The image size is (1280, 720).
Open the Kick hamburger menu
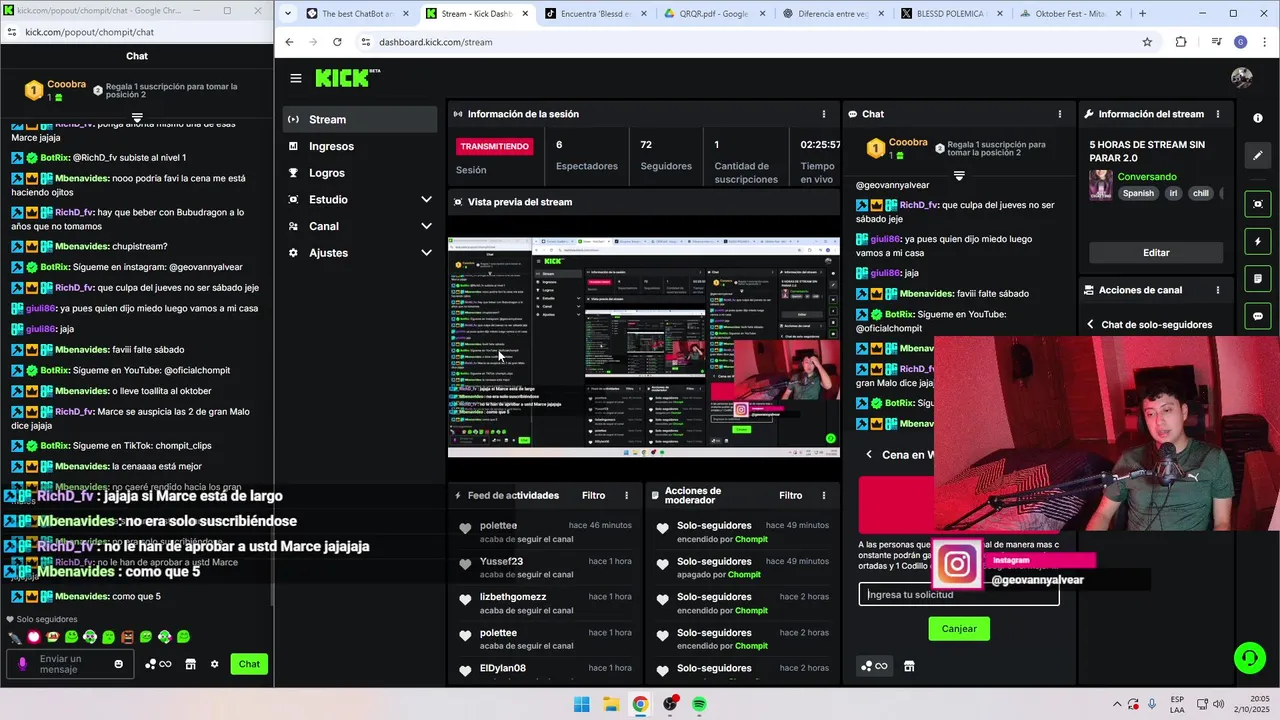pos(296,78)
